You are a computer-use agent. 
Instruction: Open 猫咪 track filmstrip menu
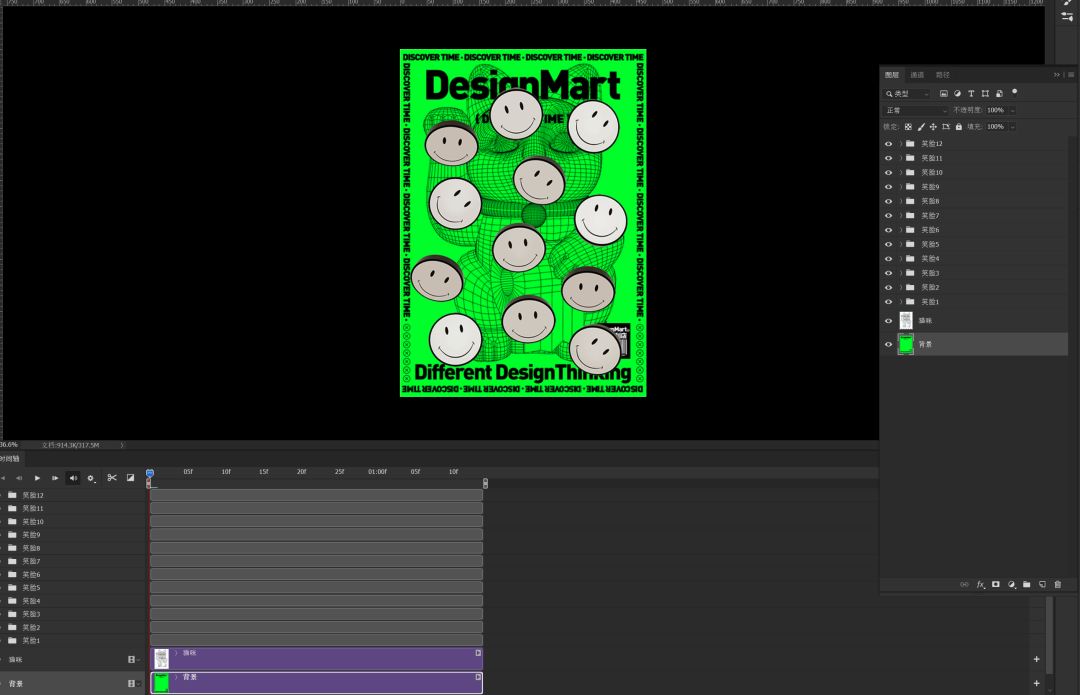[132, 660]
